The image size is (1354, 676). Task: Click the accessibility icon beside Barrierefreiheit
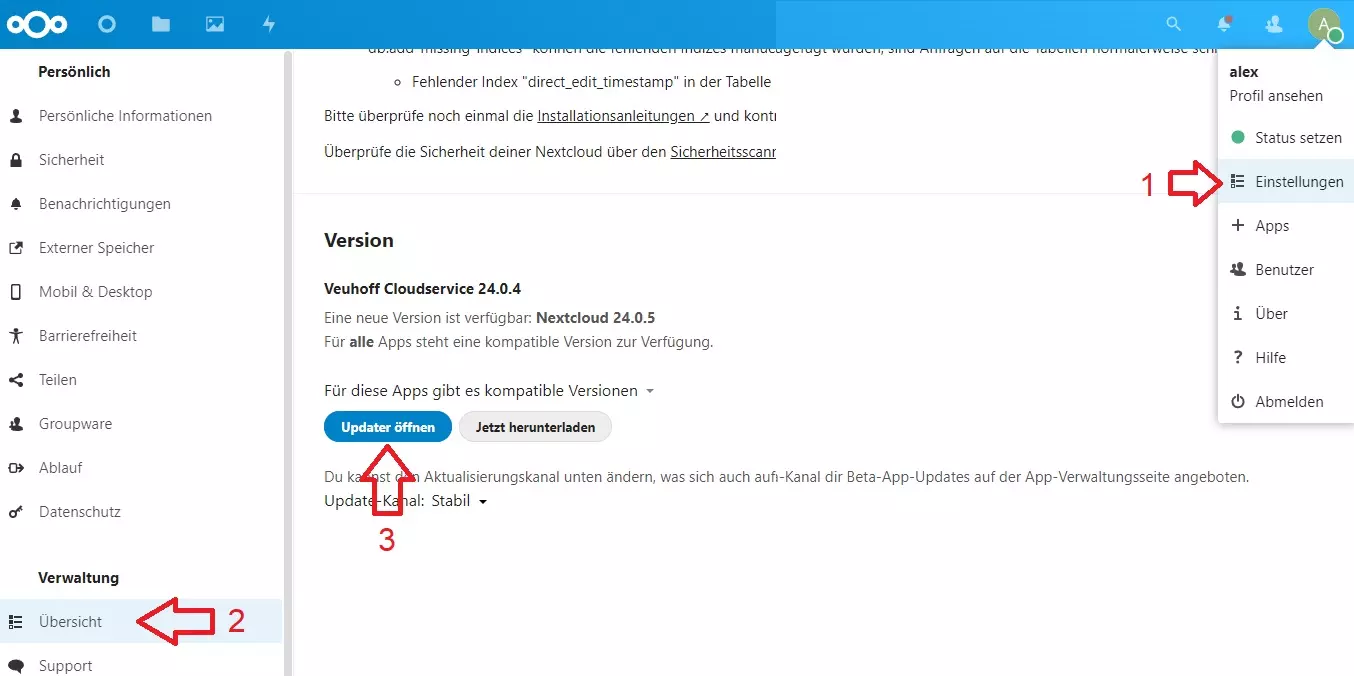click(x=16, y=336)
